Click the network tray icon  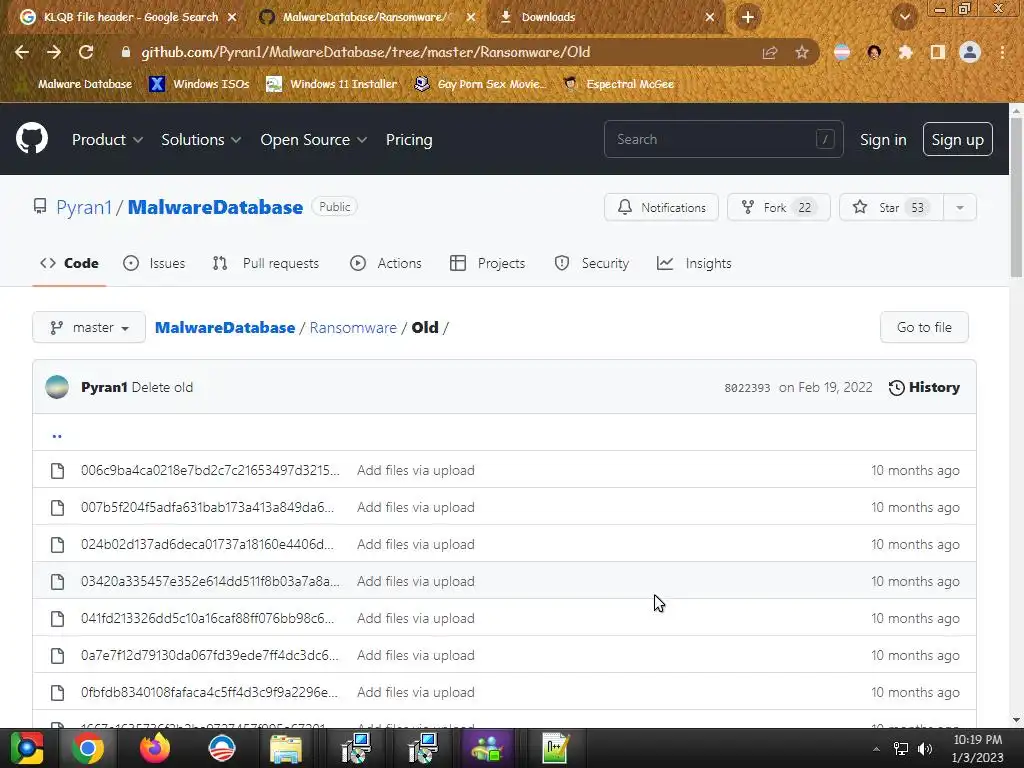[x=901, y=748]
